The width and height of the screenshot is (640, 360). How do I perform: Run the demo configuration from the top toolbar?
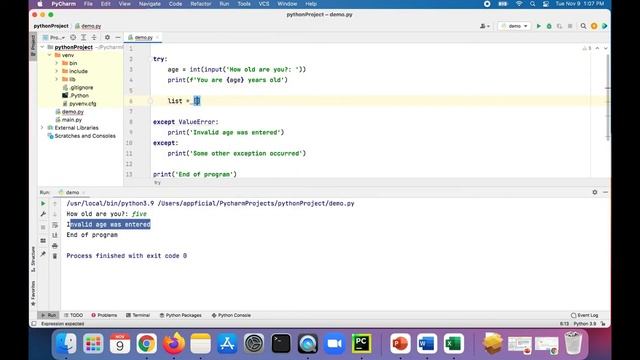point(538,26)
